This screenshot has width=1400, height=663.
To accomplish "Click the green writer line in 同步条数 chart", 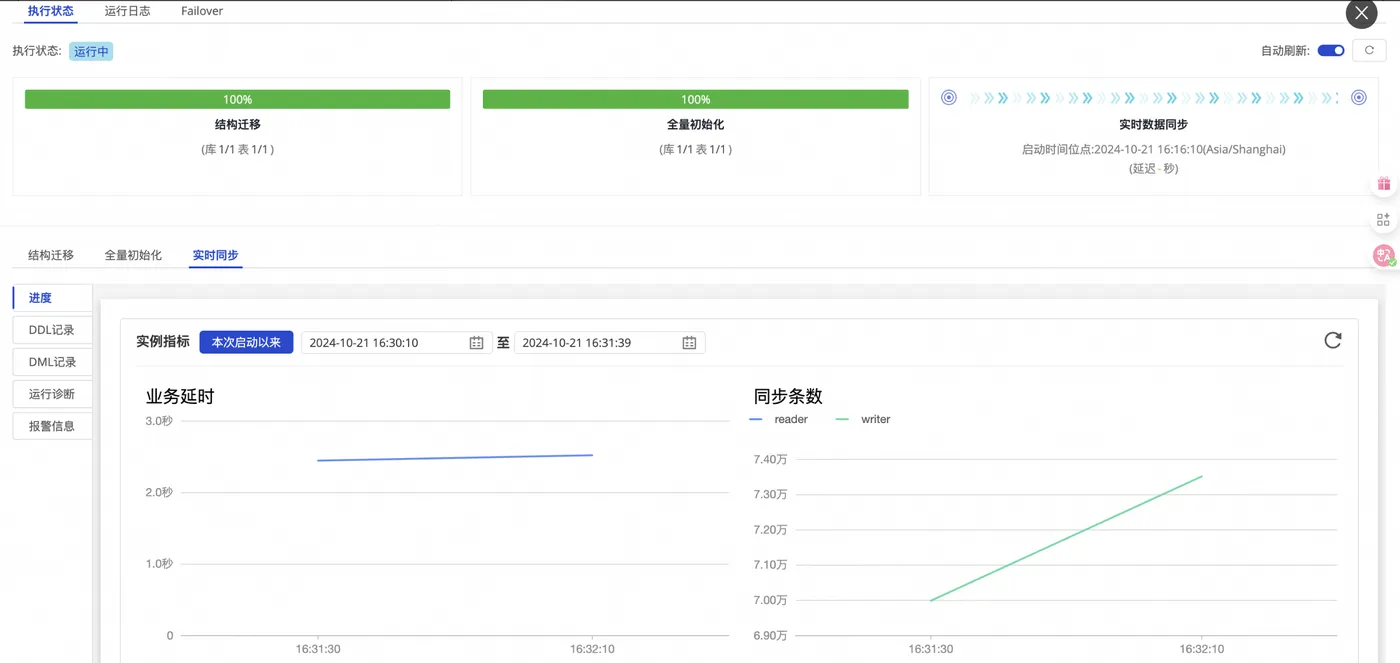I will pos(1066,538).
